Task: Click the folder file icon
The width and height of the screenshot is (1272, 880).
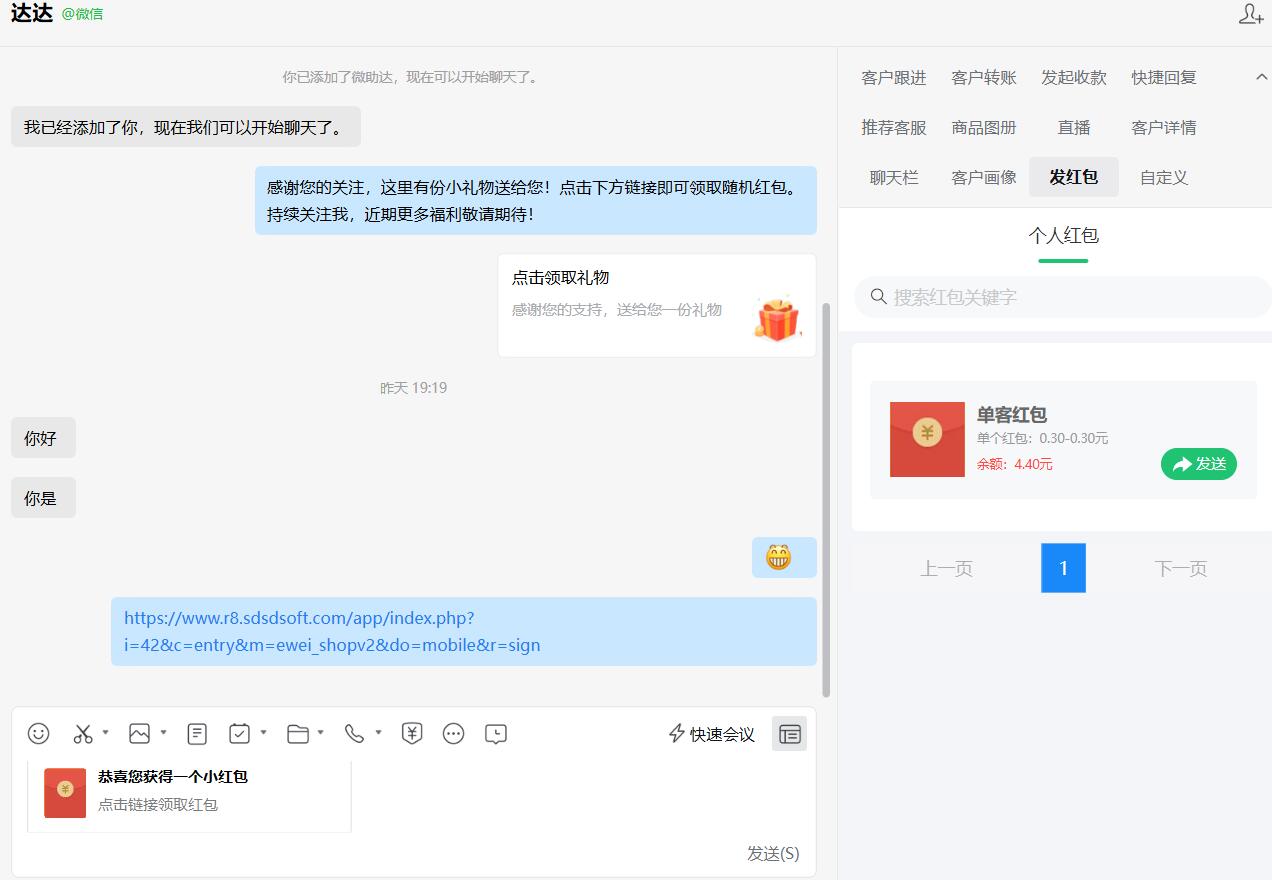Action: pyautogui.click(x=297, y=734)
